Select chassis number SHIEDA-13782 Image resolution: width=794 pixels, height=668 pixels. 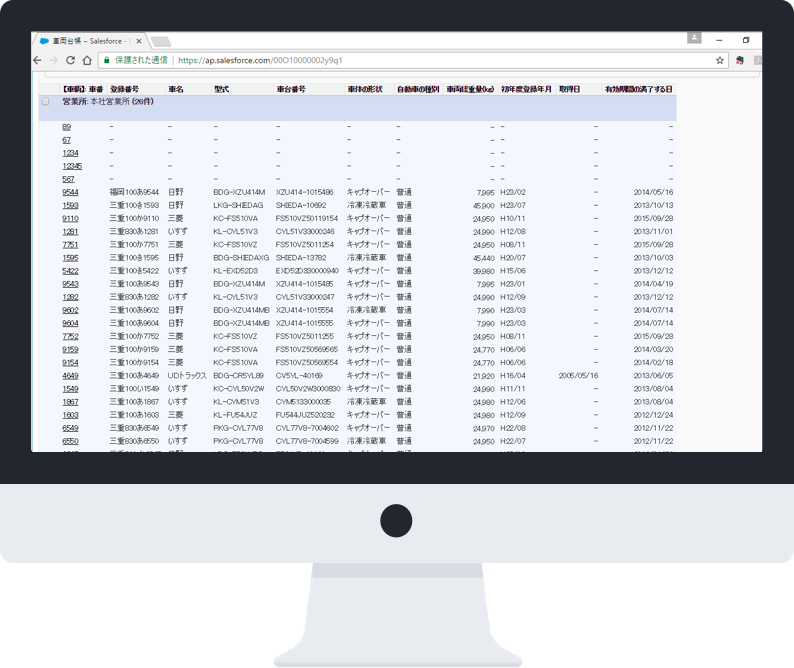[x=301, y=258]
